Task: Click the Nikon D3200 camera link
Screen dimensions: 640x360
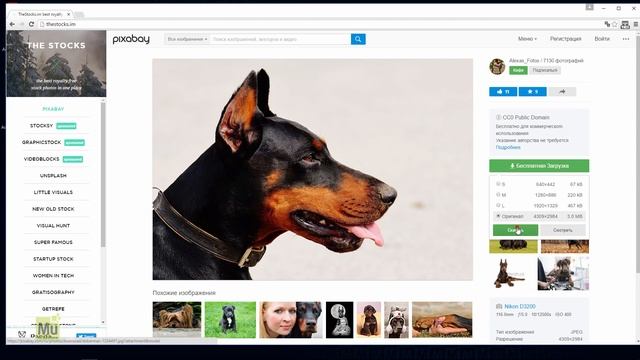Action: pos(520,306)
